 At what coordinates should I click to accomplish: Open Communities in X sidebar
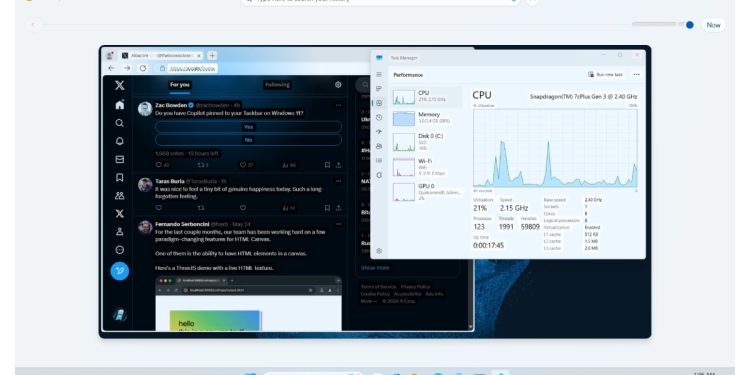[120, 196]
